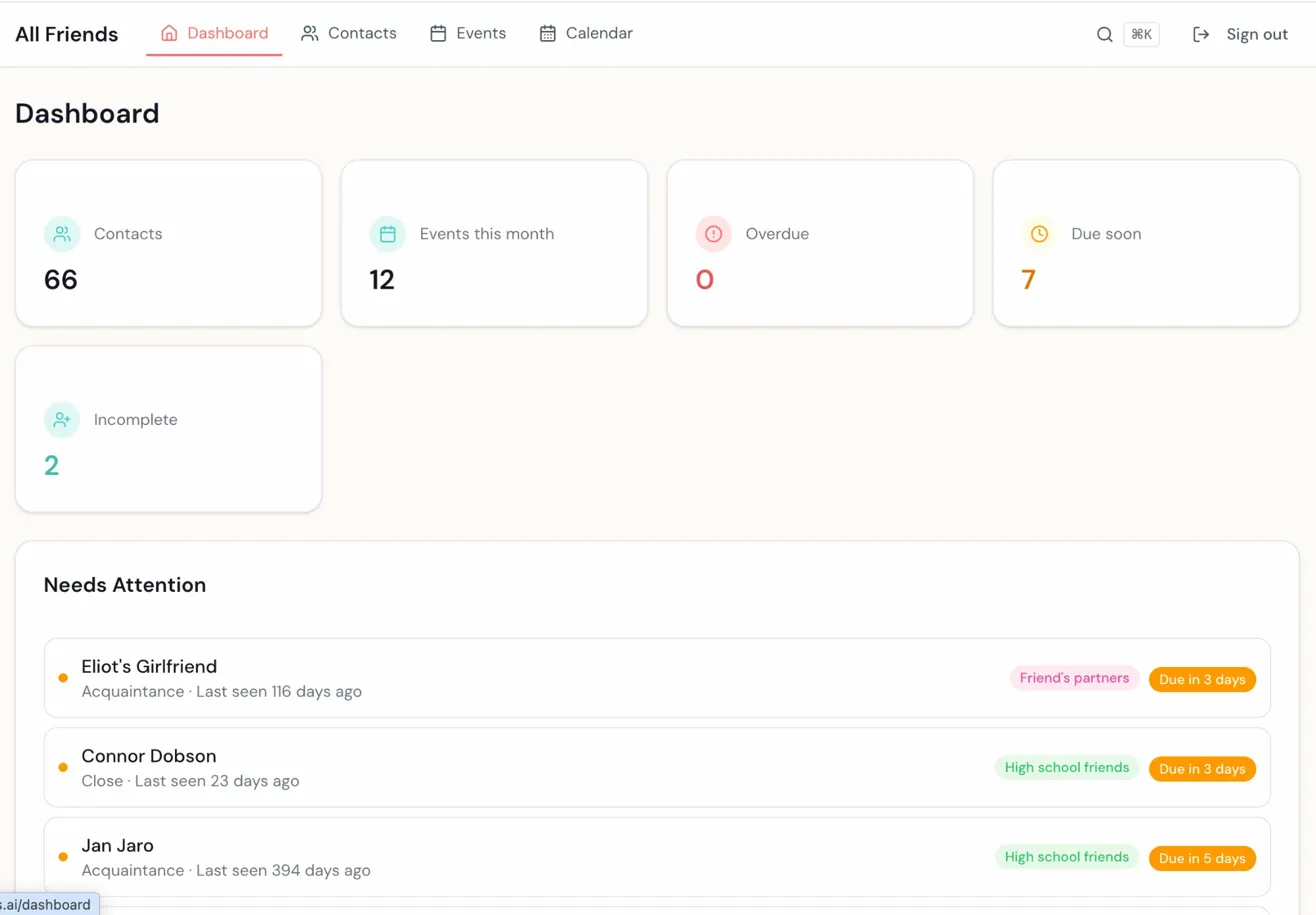Click the Calendar icon next to Calendar label
The width and height of the screenshot is (1316, 915).
click(547, 32)
